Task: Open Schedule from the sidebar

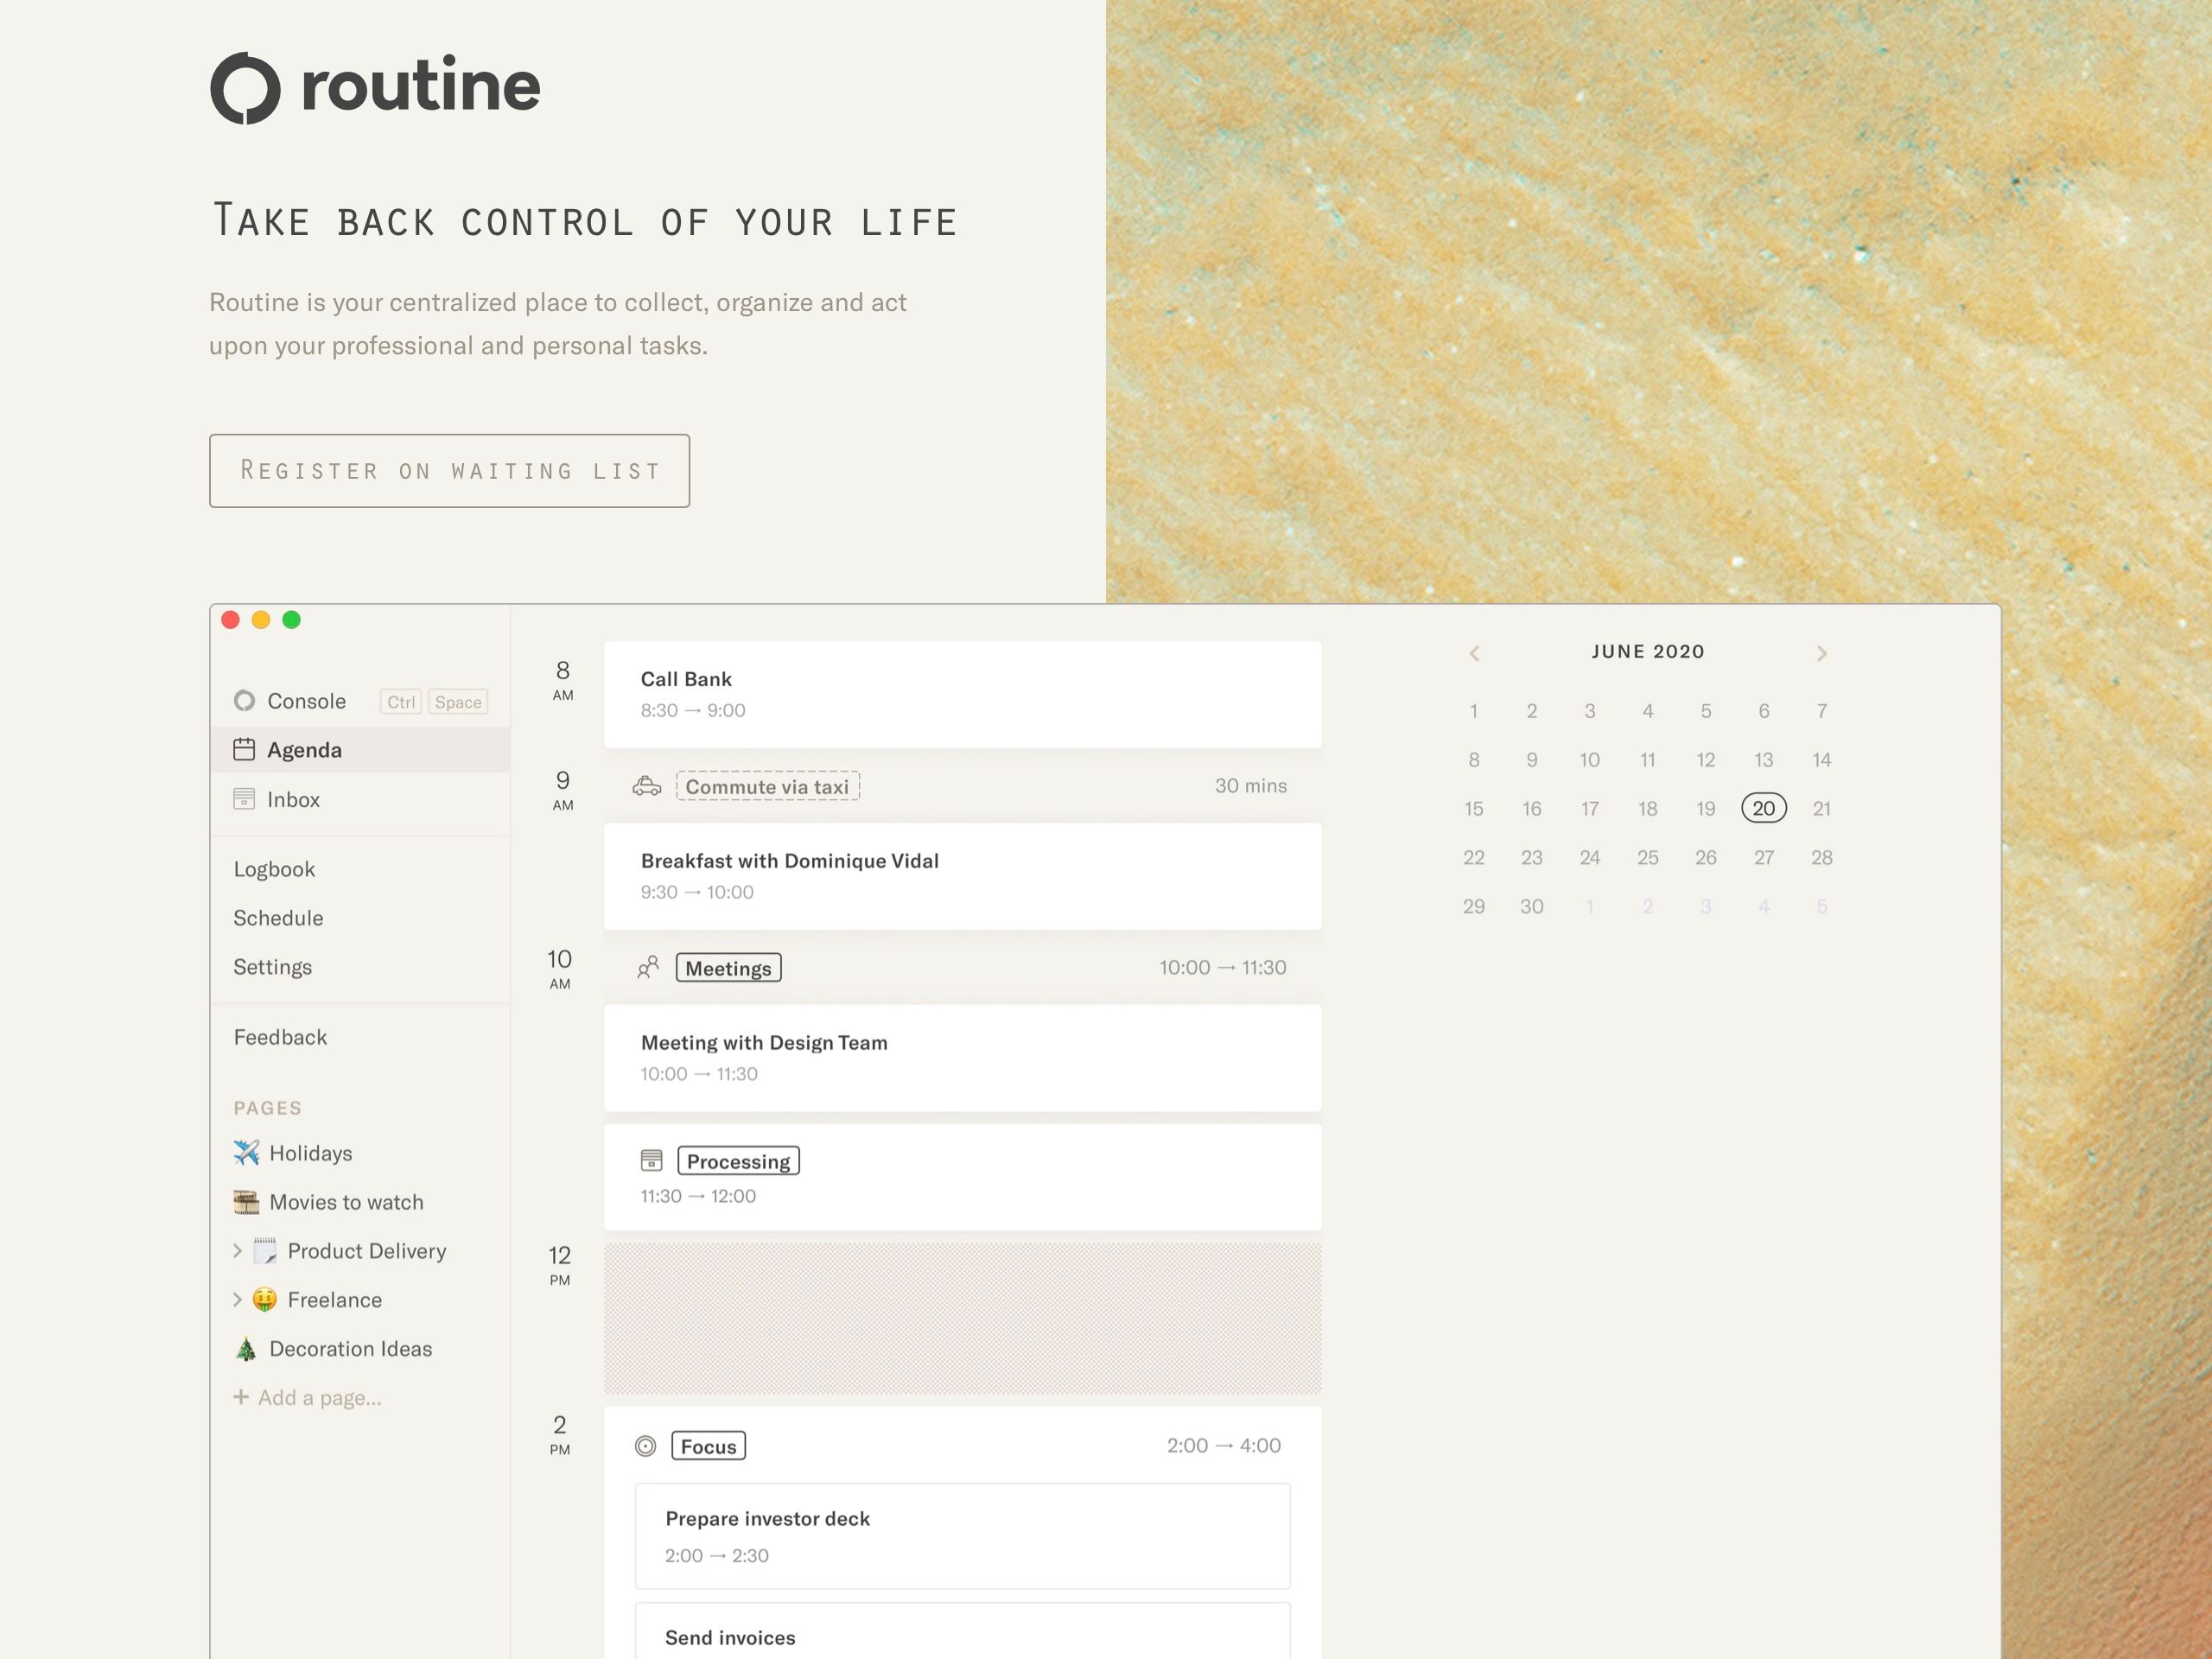Action: 278,918
